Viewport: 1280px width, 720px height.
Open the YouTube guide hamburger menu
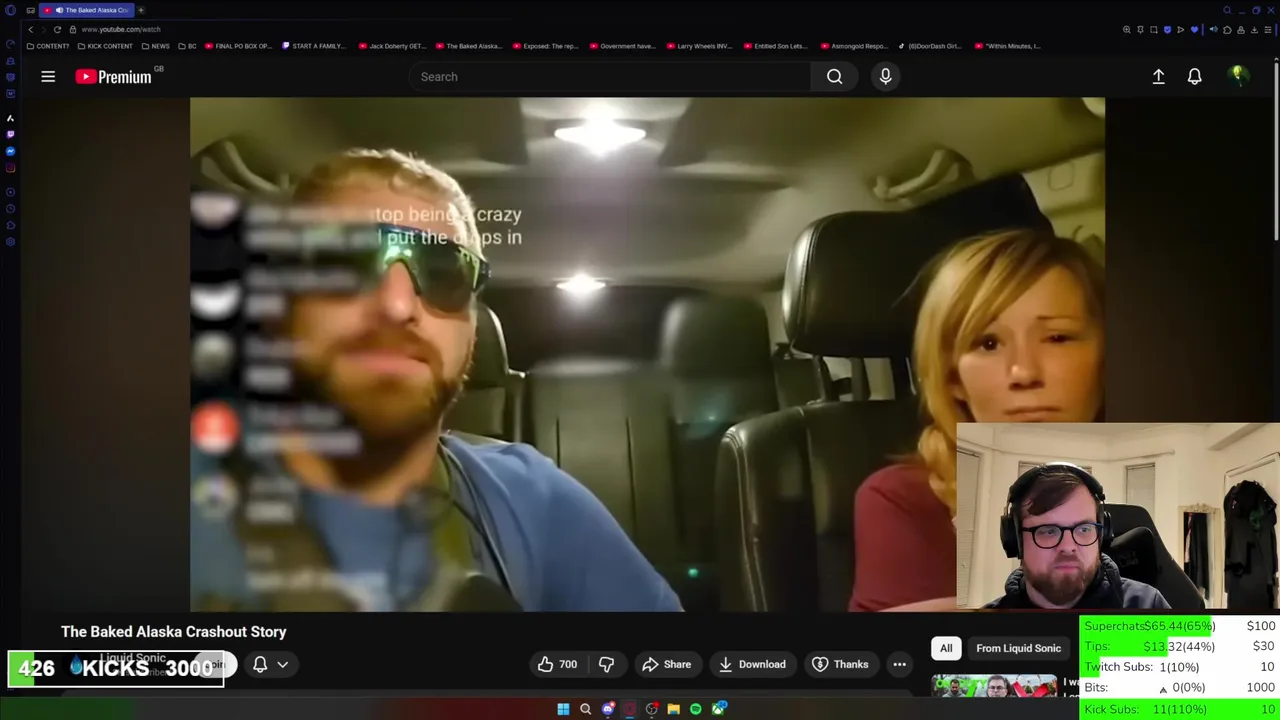click(x=48, y=76)
